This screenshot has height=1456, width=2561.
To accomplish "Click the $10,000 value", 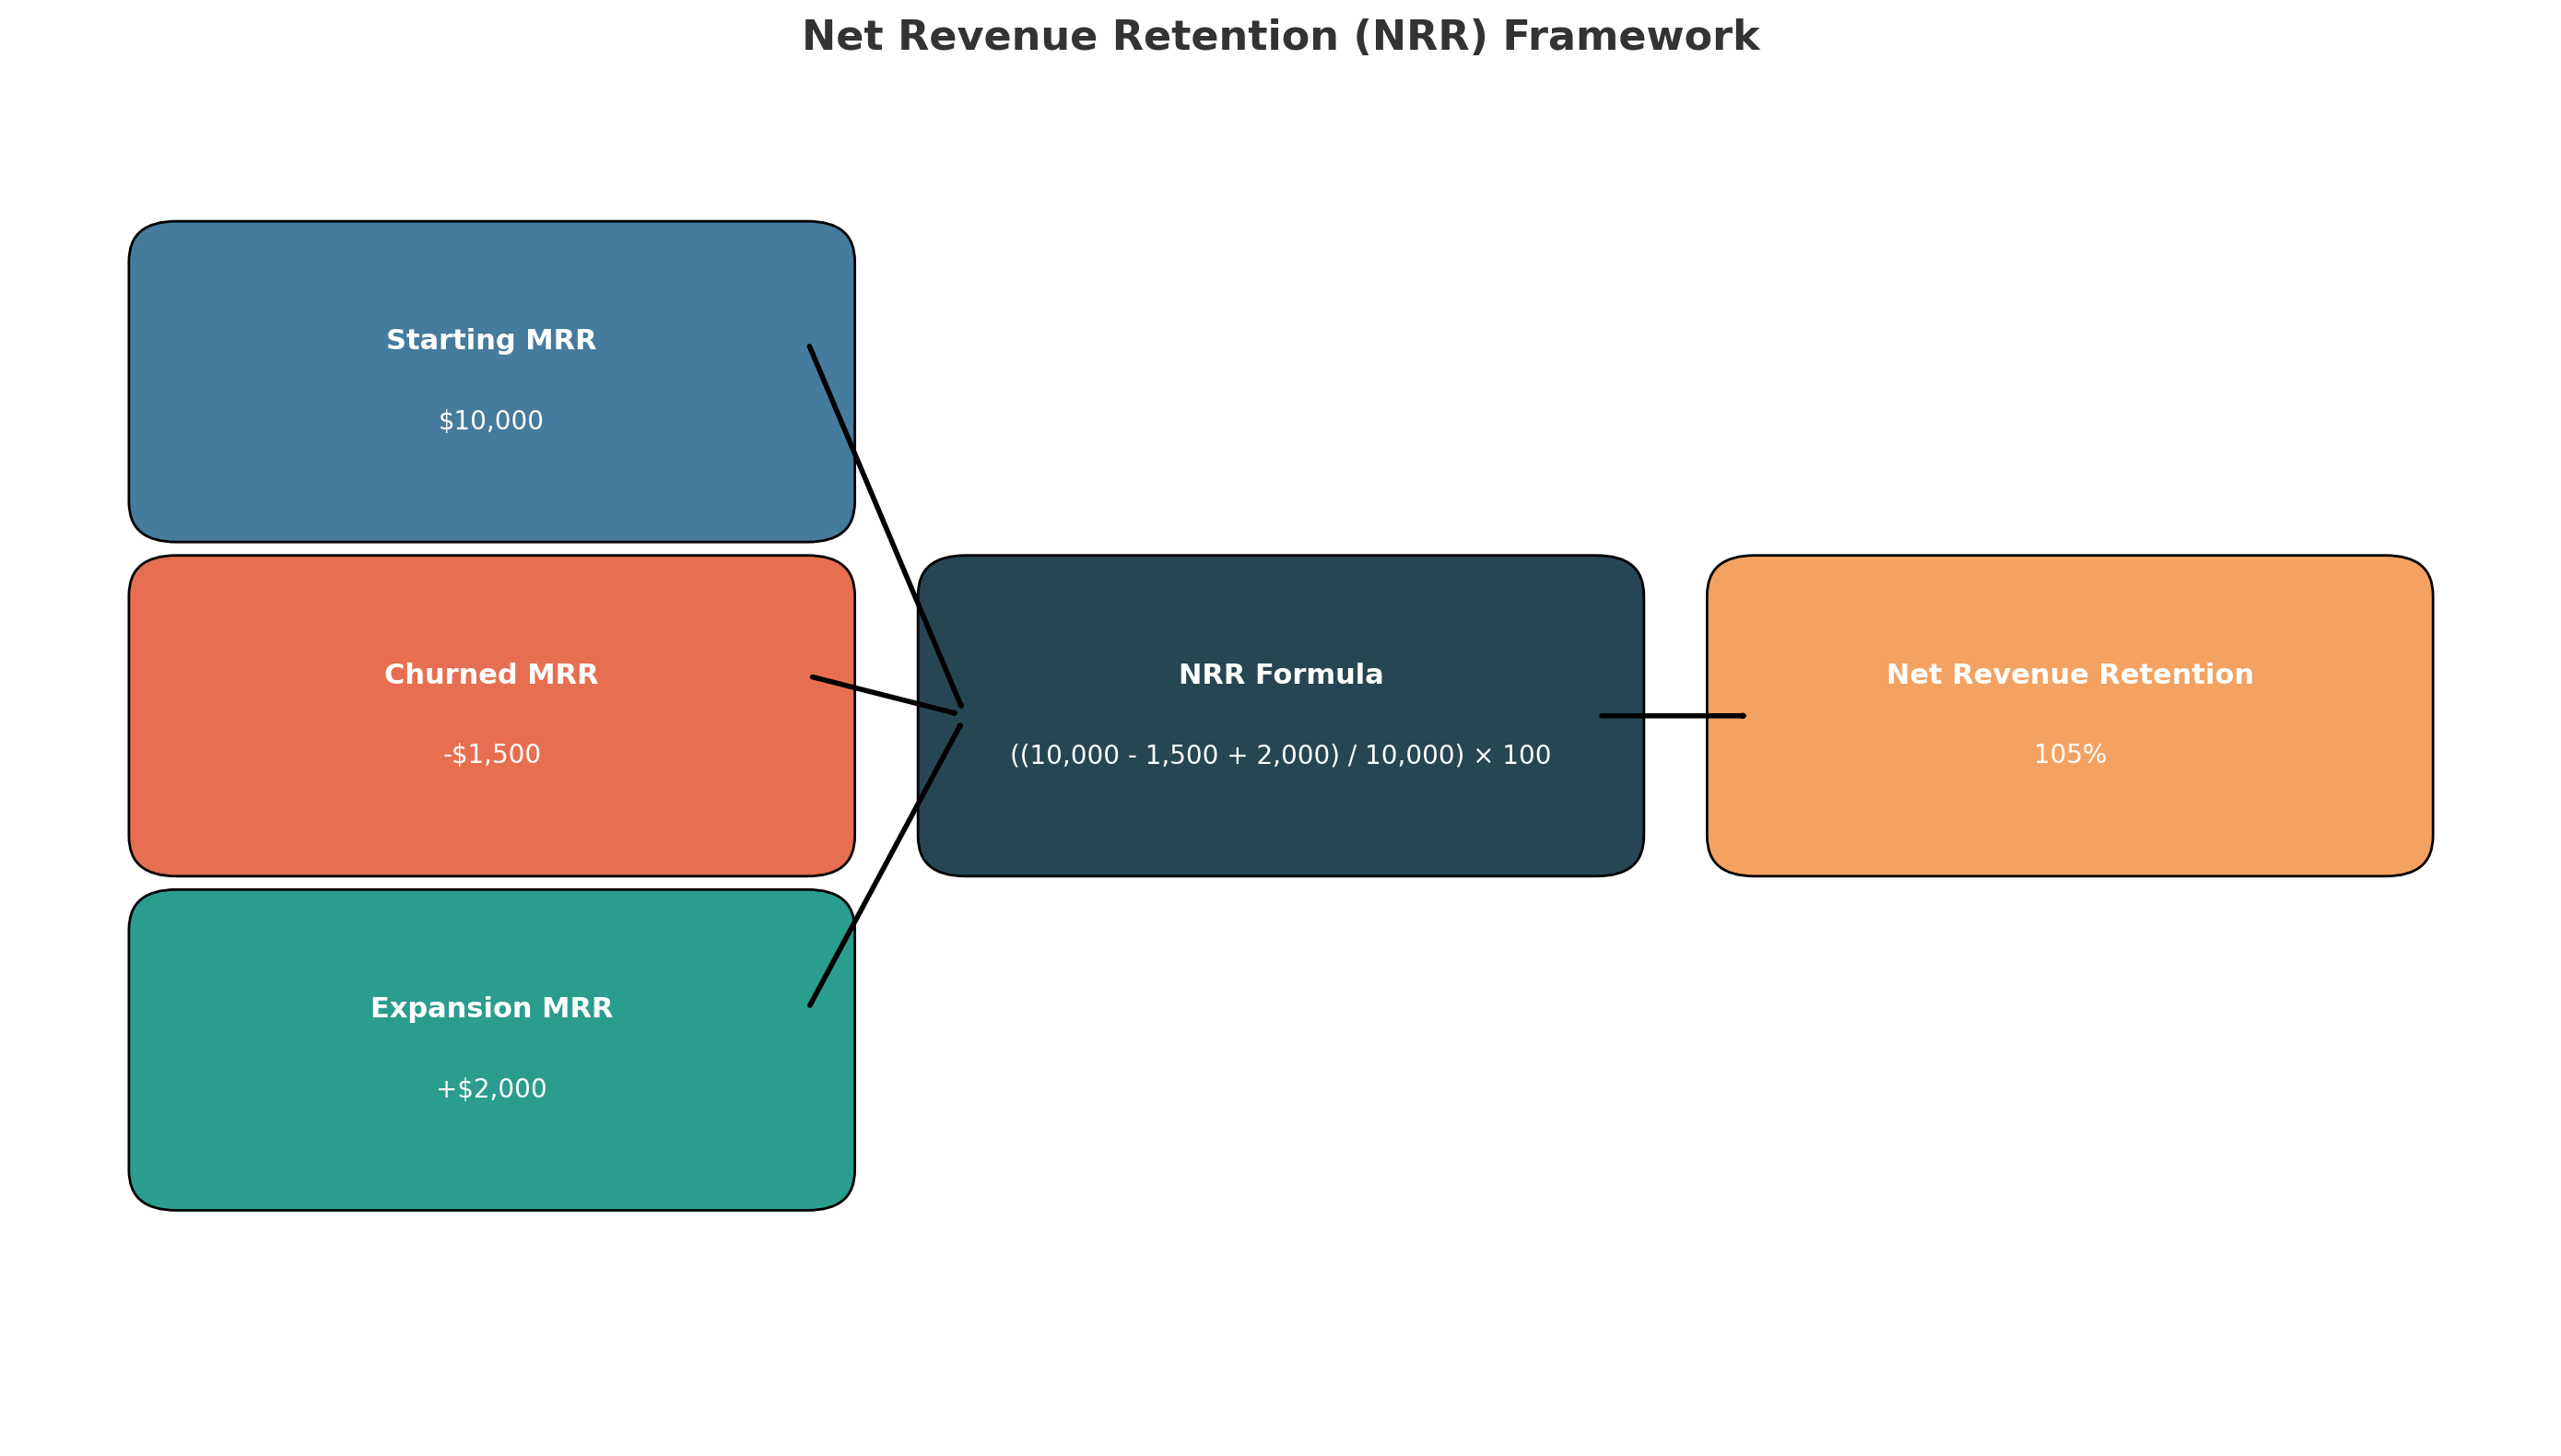I will pos(491,421).
